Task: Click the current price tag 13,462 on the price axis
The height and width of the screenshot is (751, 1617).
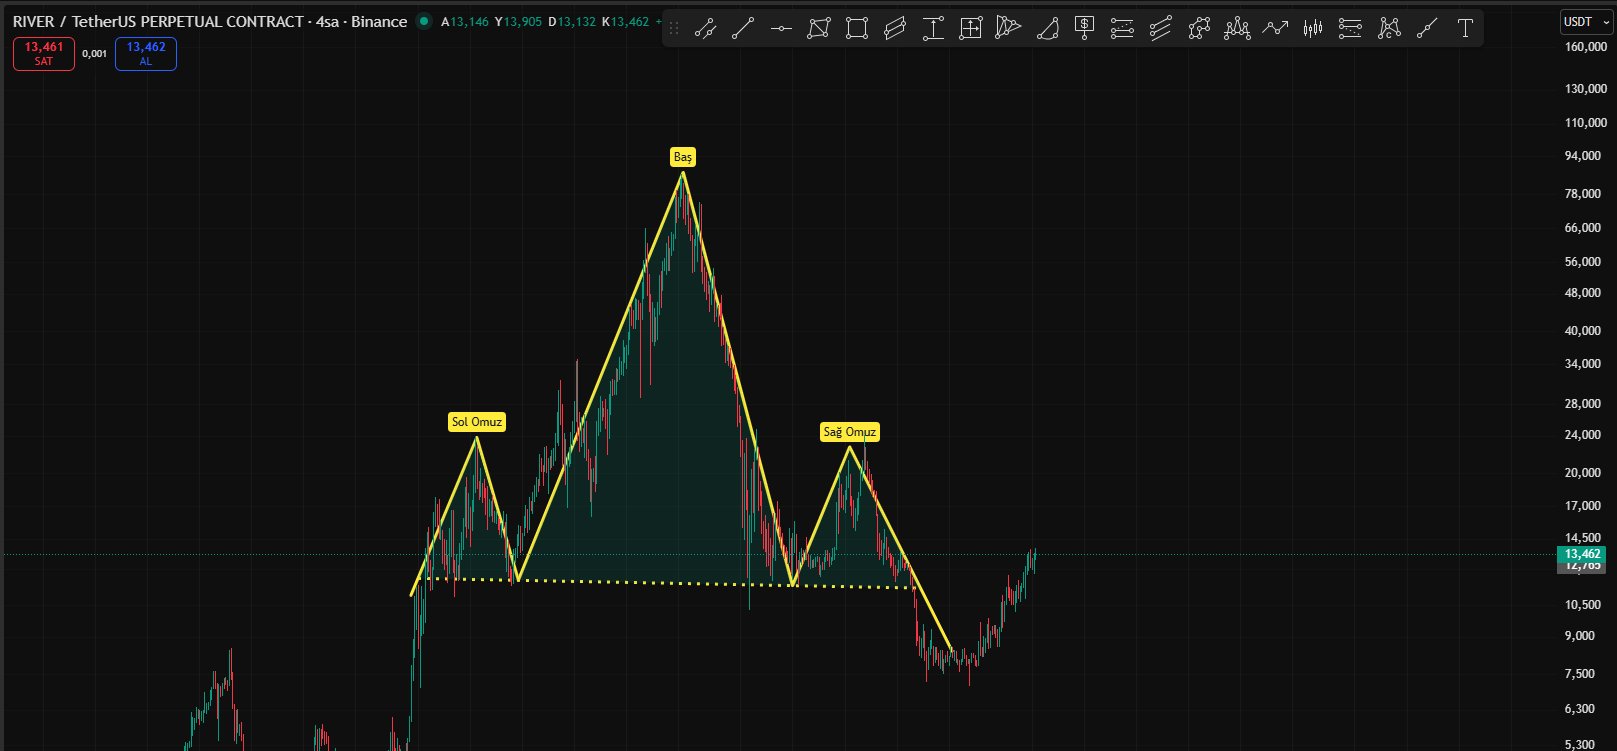Action: click(x=1582, y=554)
